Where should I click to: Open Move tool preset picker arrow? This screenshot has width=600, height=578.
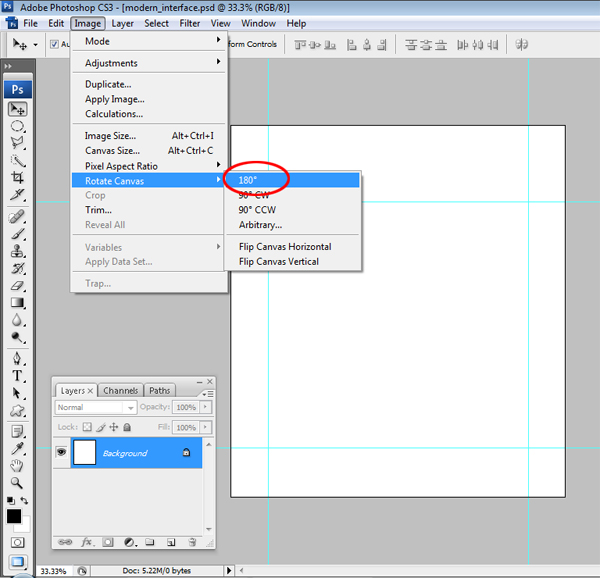click(35, 45)
